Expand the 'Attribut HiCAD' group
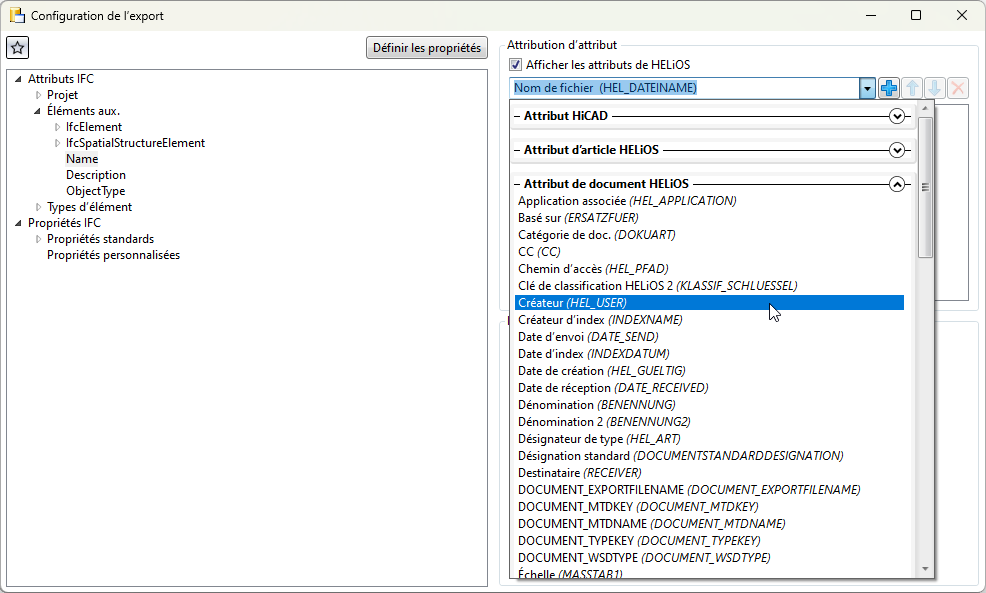 click(x=897, y=117)
